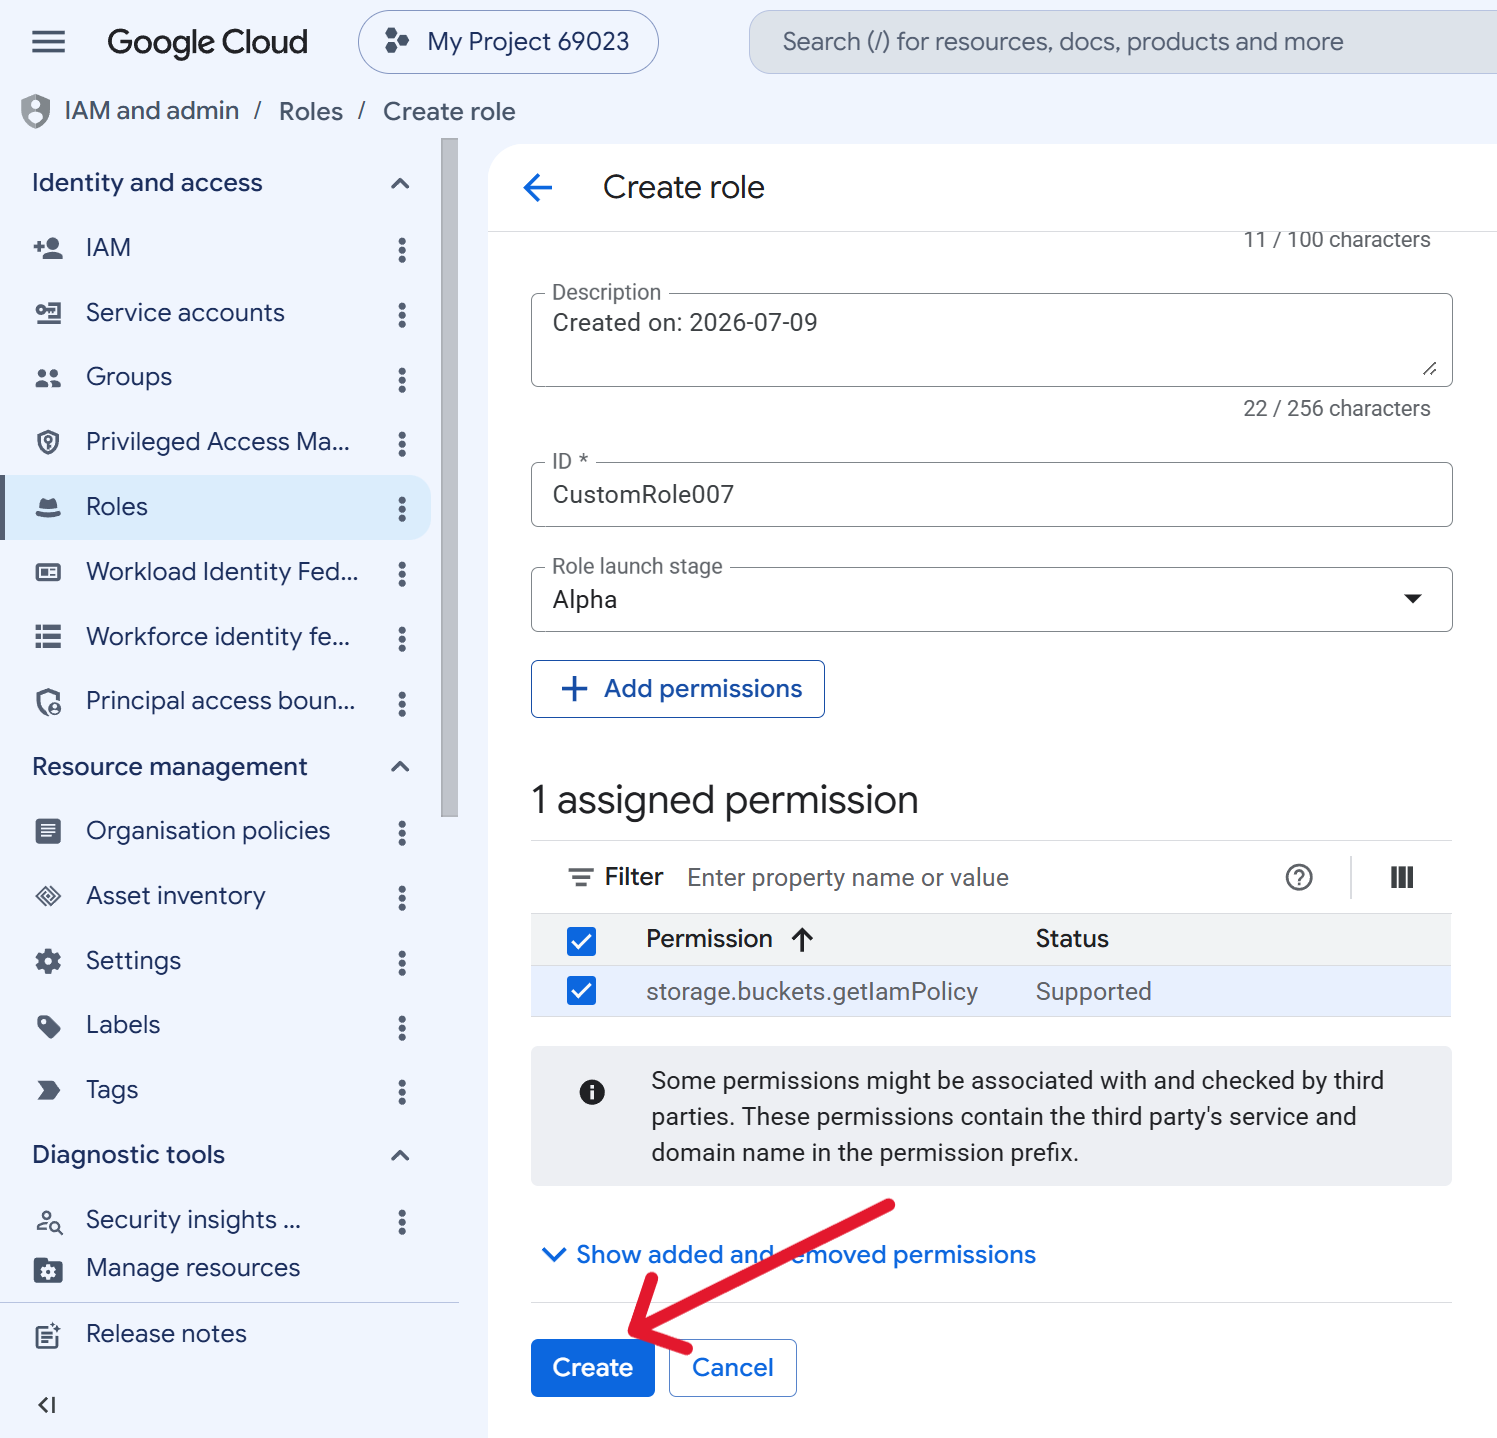Open the IAM add-person icon
Screen dimensions: 1497x1438
[48, 248]
